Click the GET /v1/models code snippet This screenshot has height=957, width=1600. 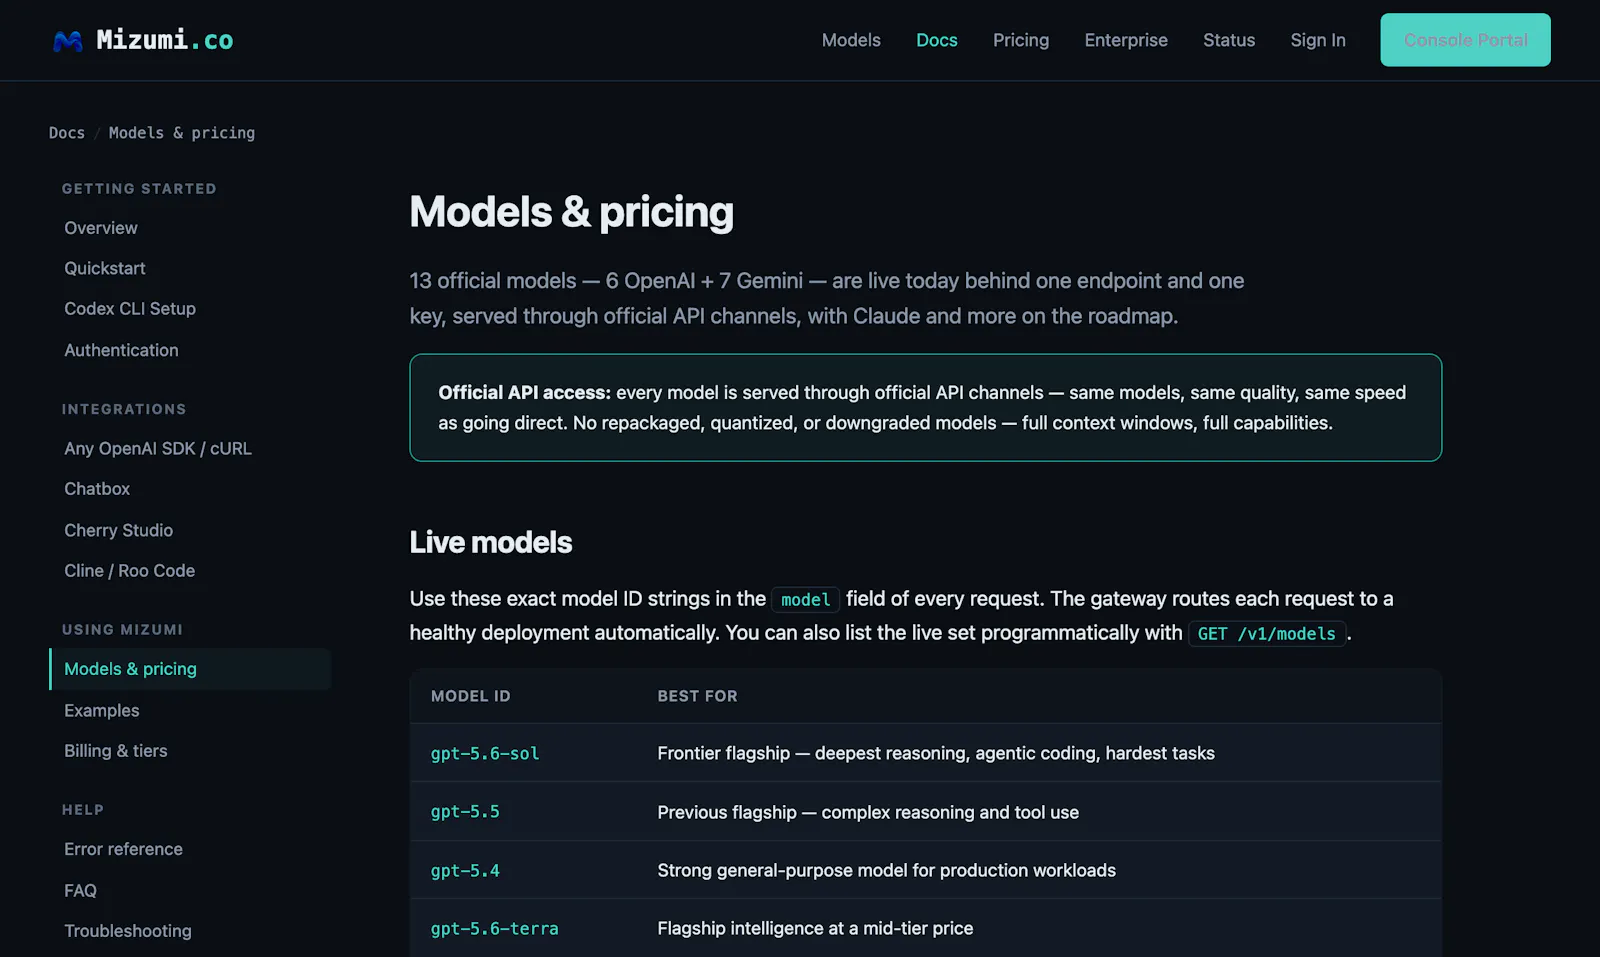(x=1266, y=633)
